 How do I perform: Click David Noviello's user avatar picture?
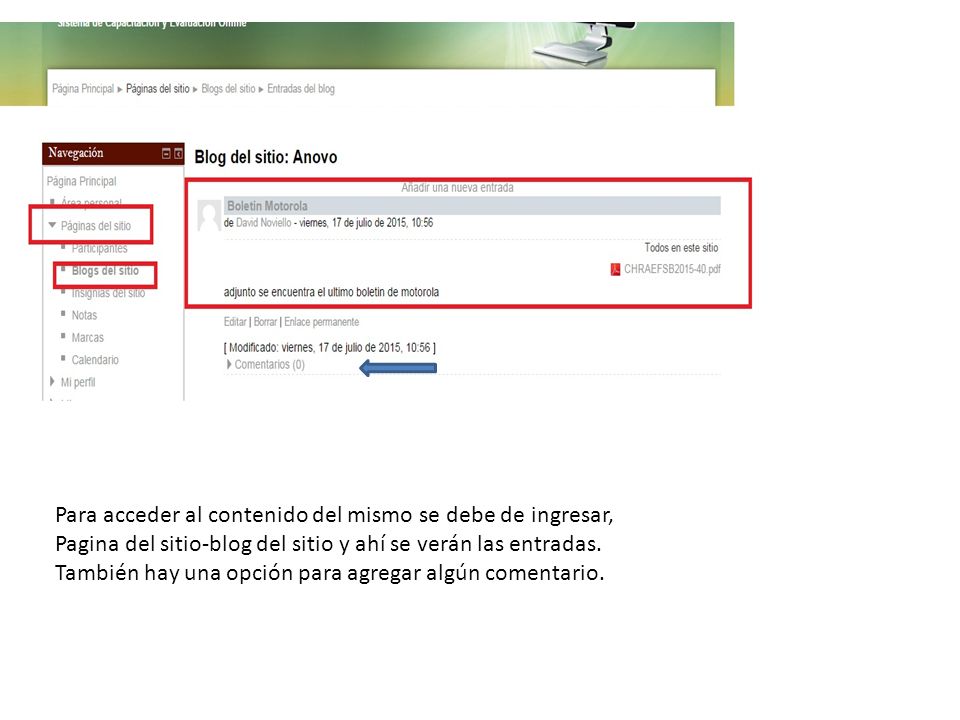pos(209,215)
